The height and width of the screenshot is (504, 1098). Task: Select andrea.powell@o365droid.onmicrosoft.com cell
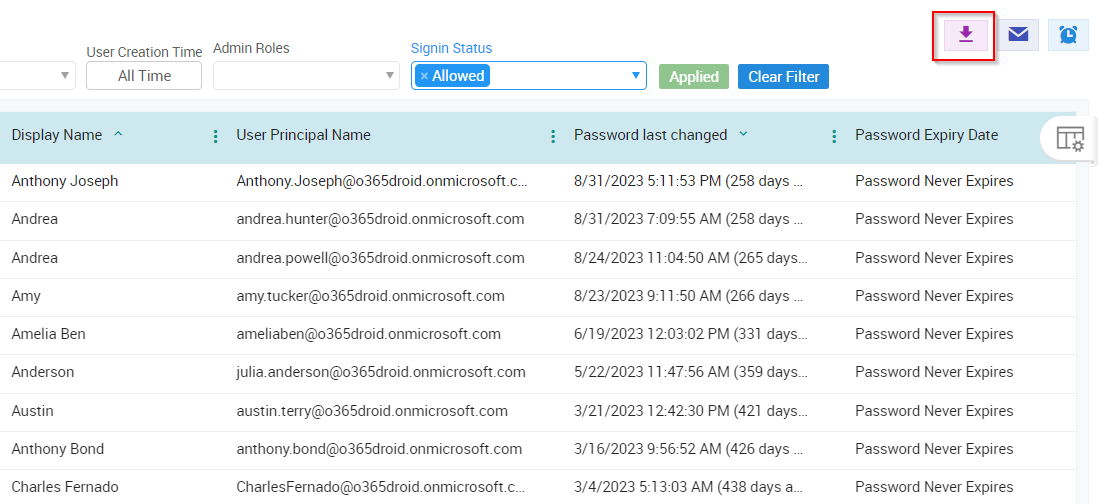[380, 258]
